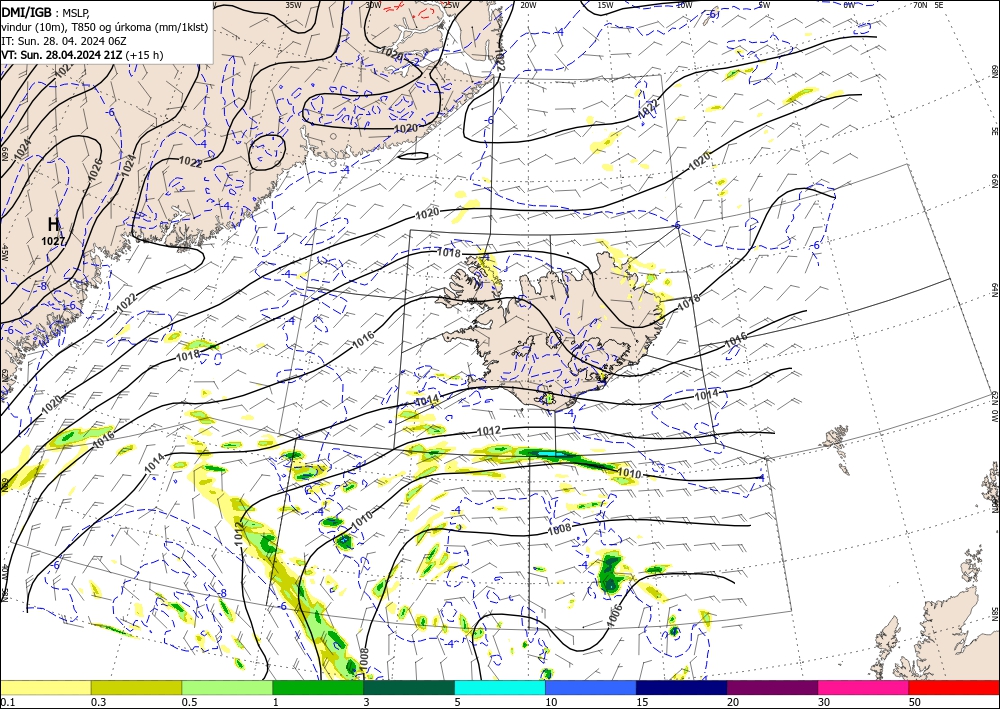Click the '1027' pressure value under the H
Image resolution: width=1000 pixels, height=709 pixels.
54,241
